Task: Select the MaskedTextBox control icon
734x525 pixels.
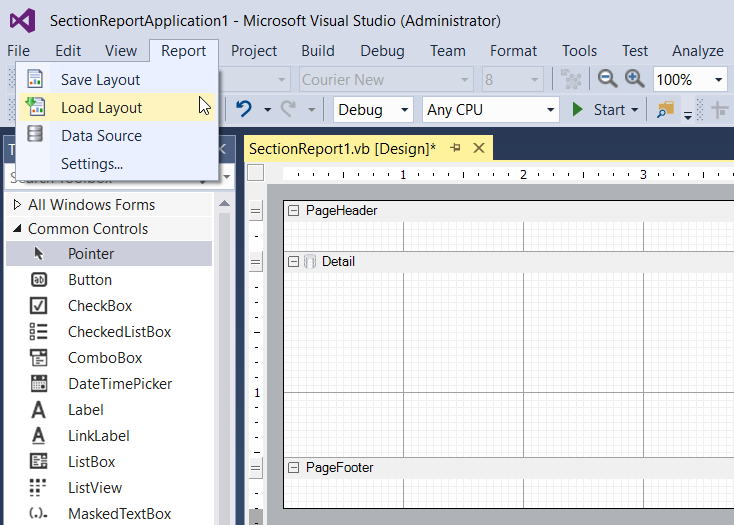Action: point(38,513)
